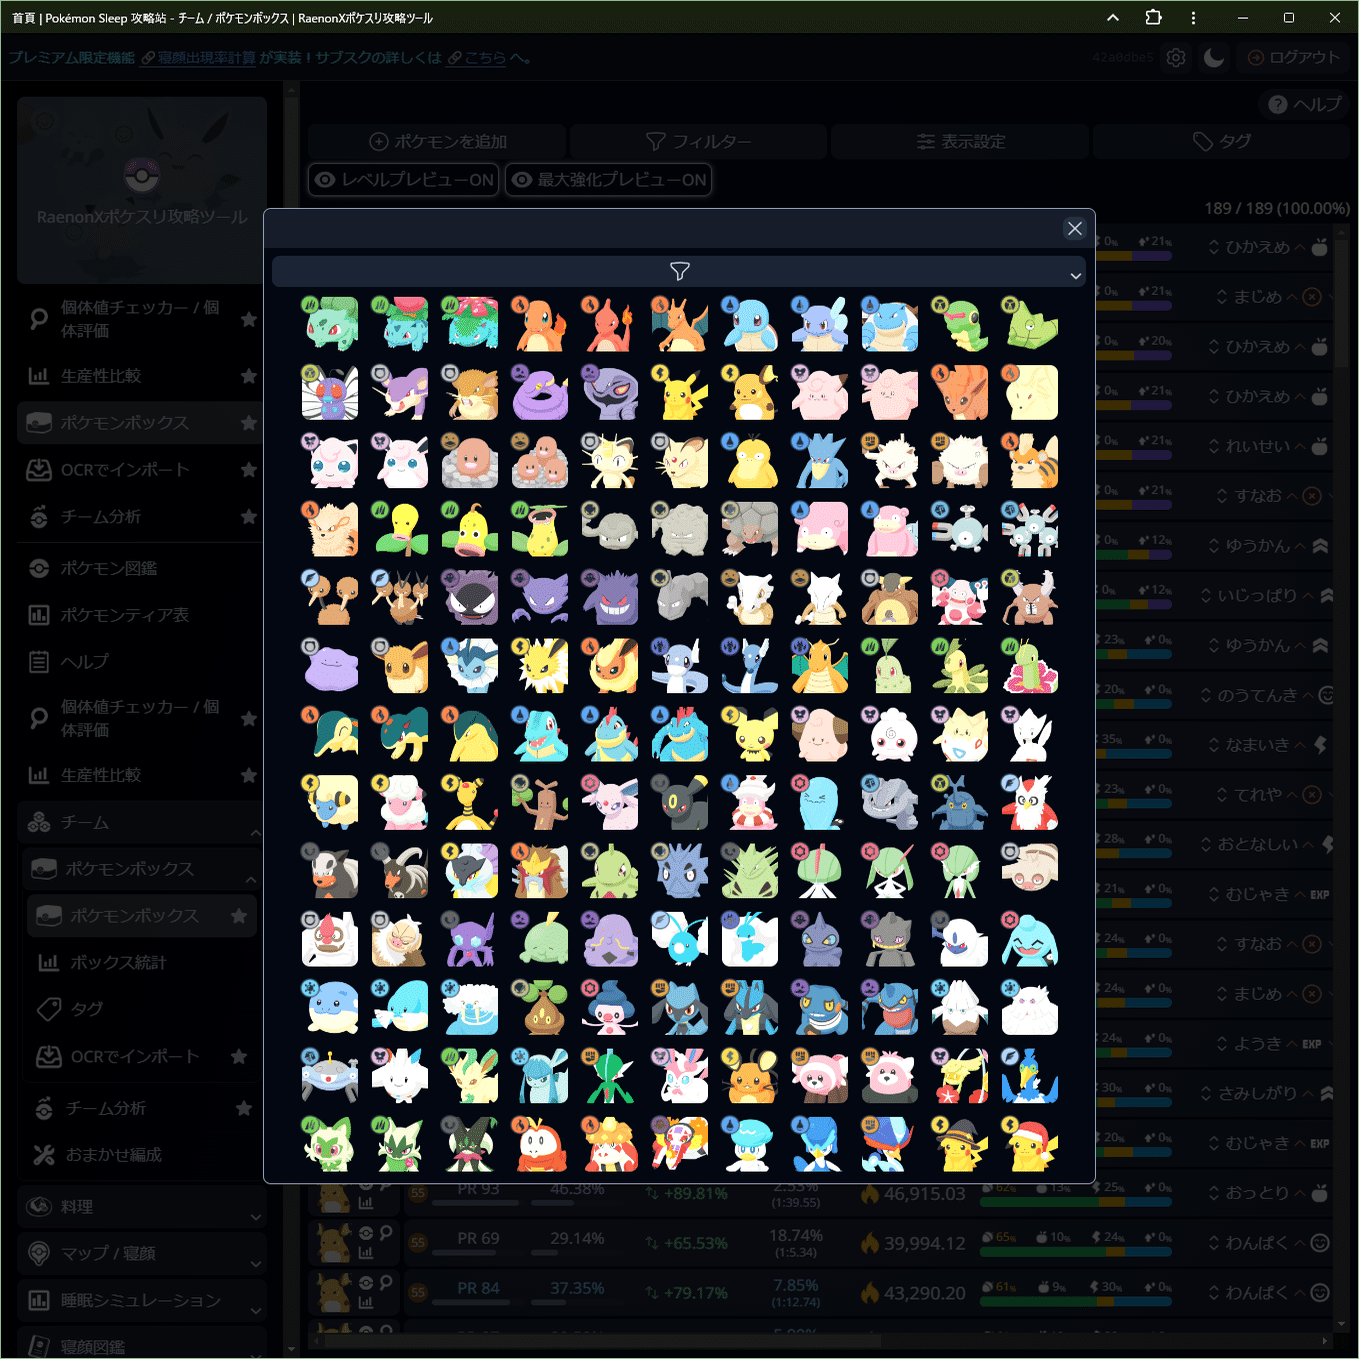Open nature dropdown ひかえめ in first row
Image resolution: width=1359 pixels, height=1359 pixels.
pyautogui.click(x=1257, y=247)
